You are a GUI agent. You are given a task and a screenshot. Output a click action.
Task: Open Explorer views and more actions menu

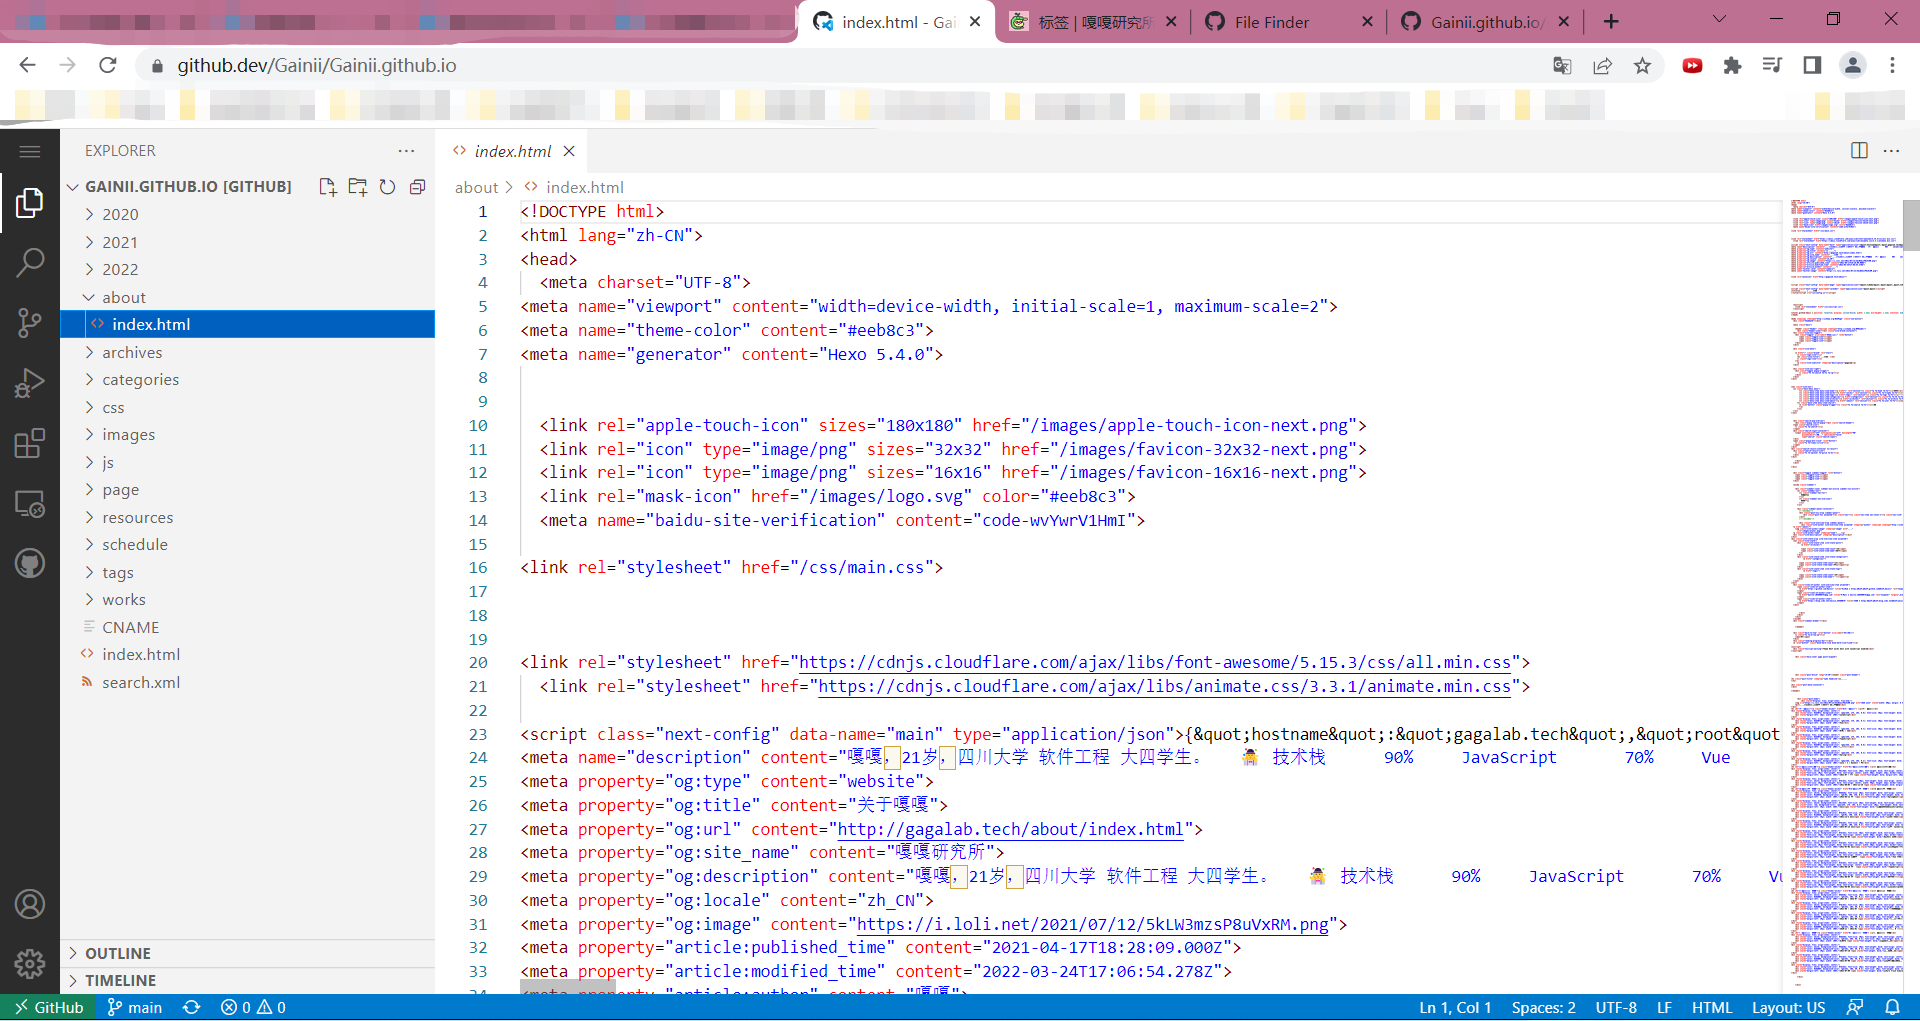406,151
